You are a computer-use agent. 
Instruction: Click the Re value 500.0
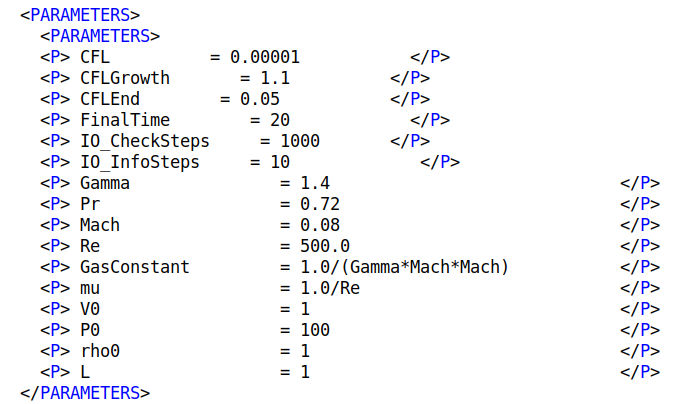[325, 246]
